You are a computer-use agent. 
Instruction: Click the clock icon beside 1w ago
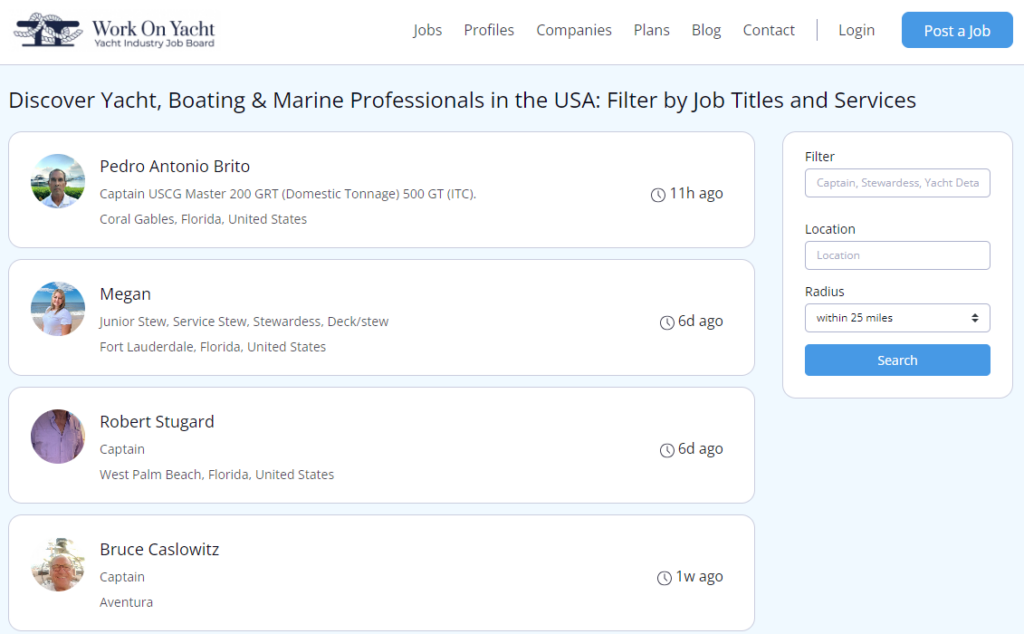pos(664,578)
